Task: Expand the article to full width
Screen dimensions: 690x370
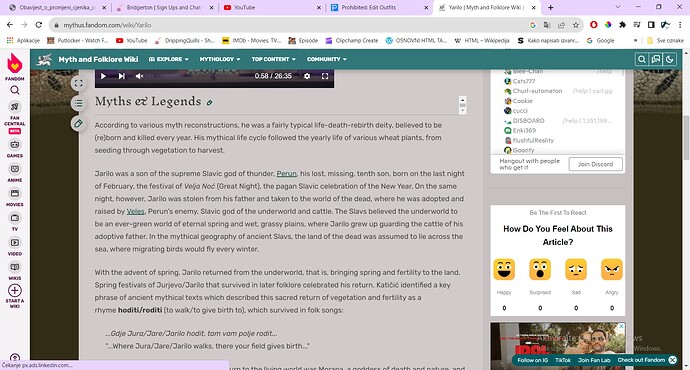Action: coord(78,83)
